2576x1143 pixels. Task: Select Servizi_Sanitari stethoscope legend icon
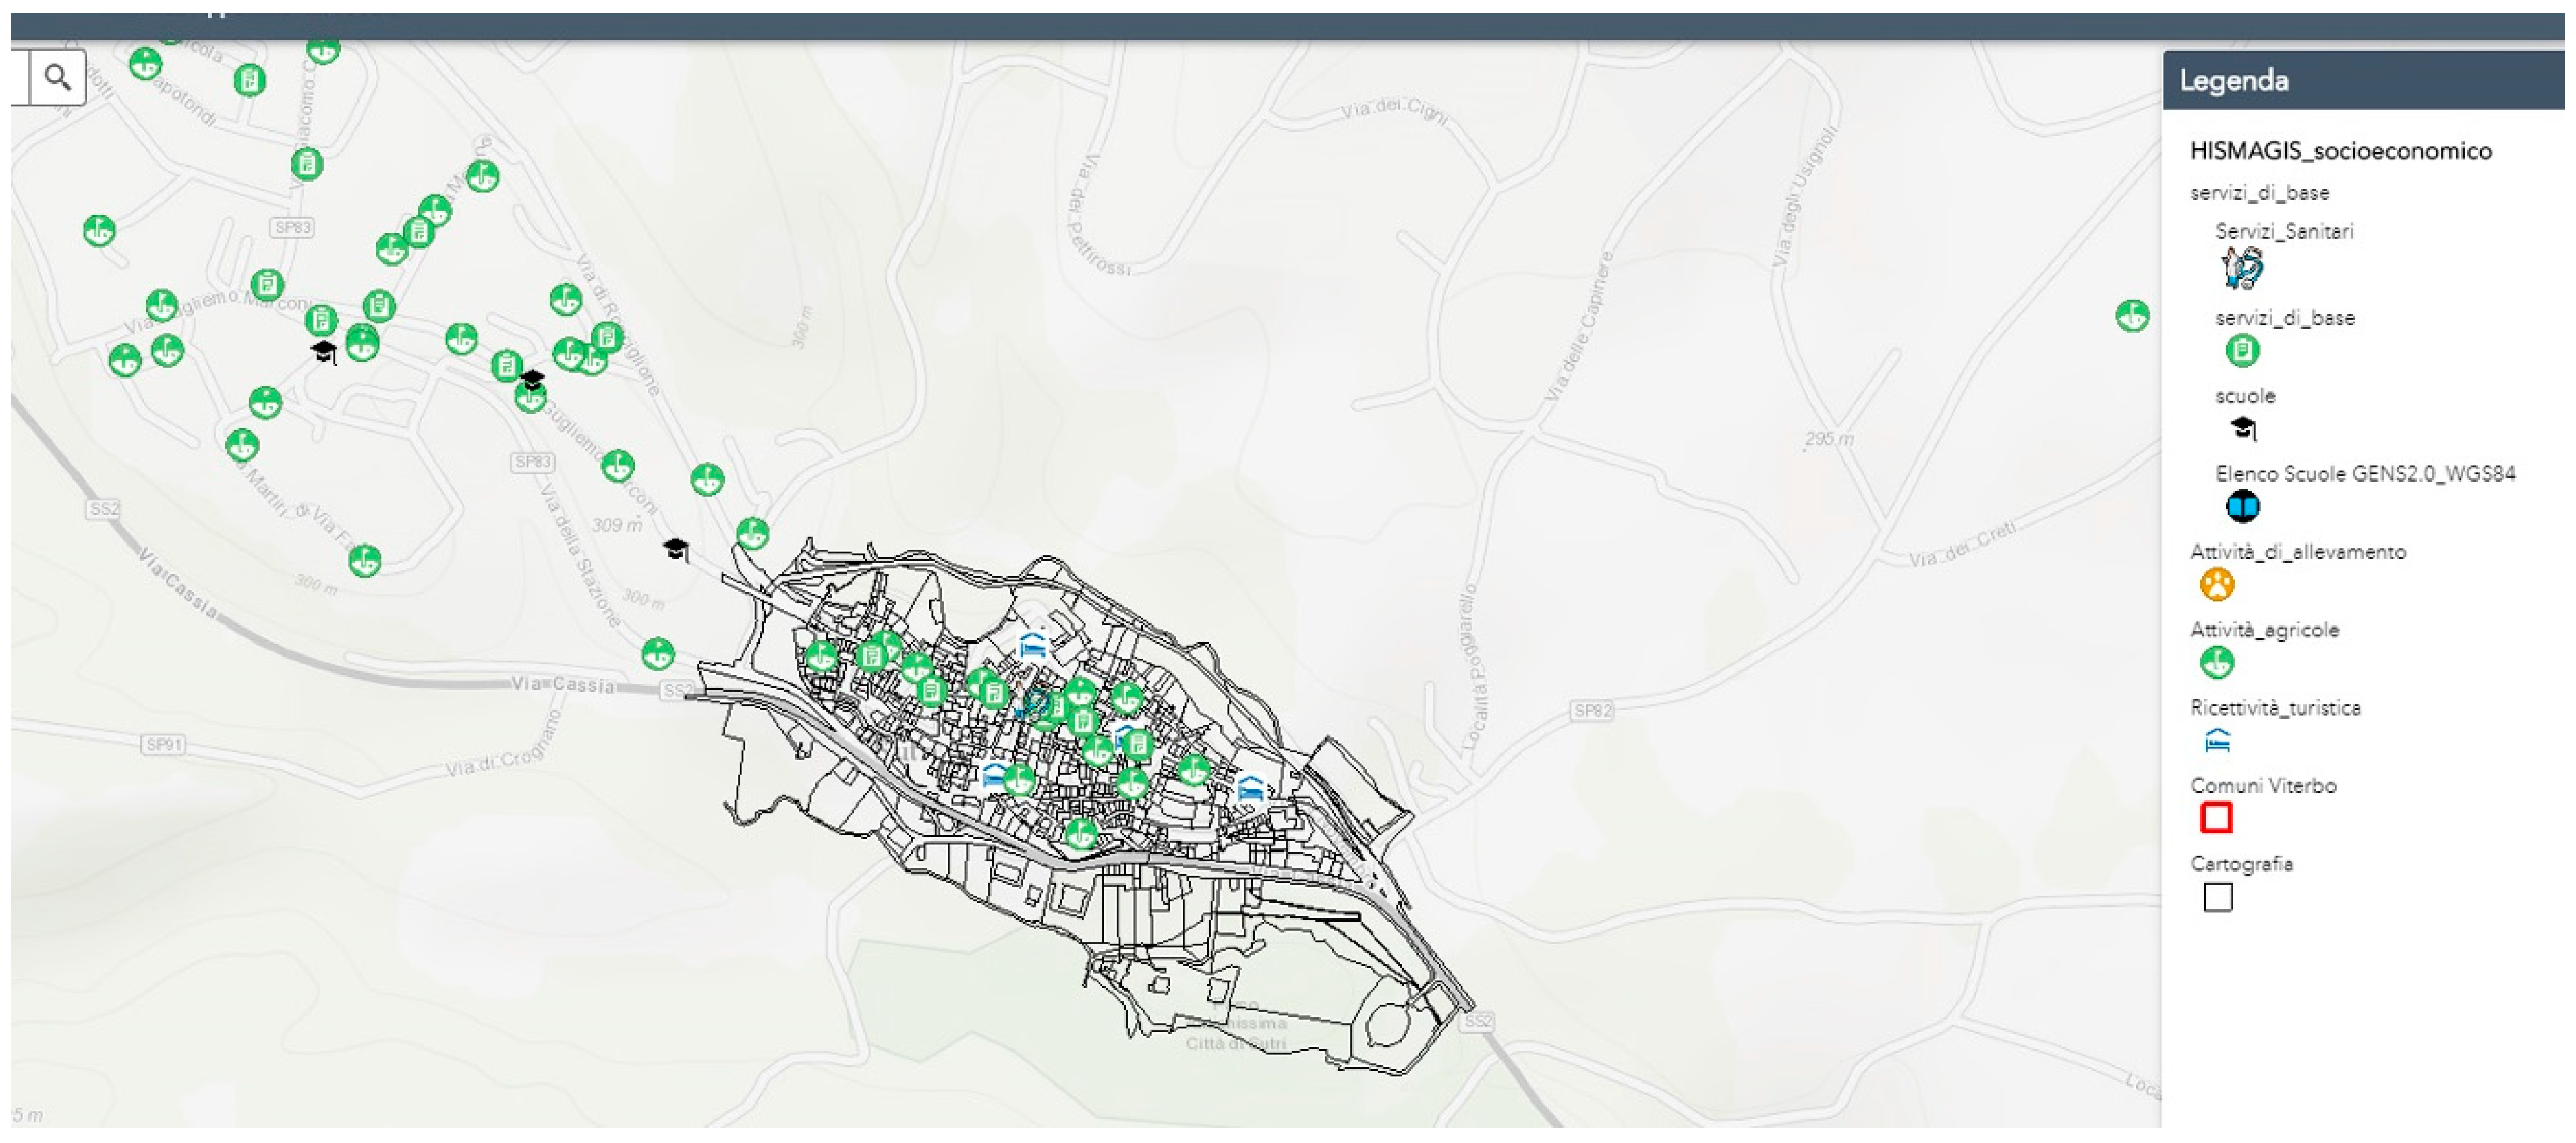[2242, 268]
